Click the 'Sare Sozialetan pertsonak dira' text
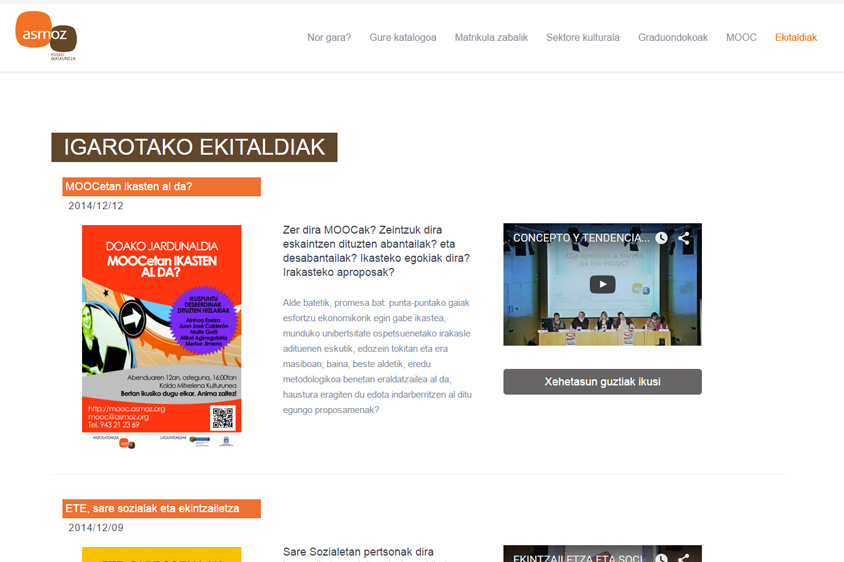The image size is (844, 562). tap(358, 553)
